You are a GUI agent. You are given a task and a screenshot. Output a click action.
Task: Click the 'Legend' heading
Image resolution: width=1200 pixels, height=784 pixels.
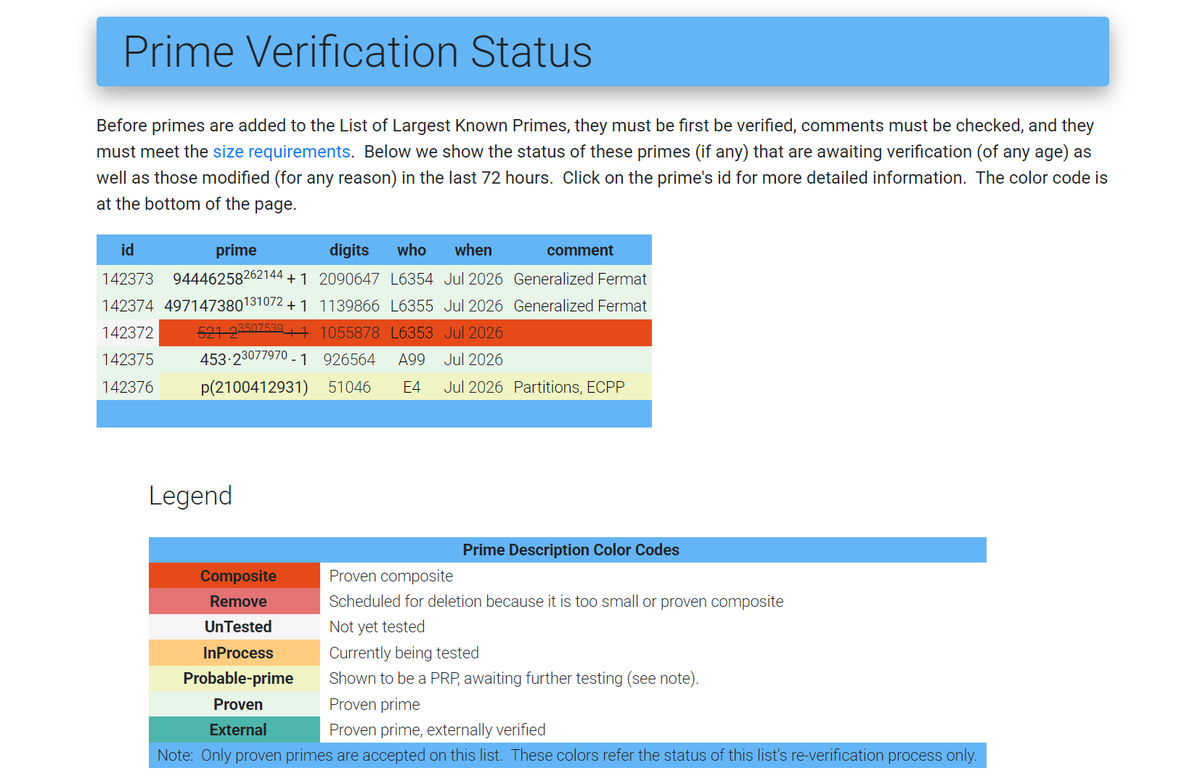[x=190, y=495]
